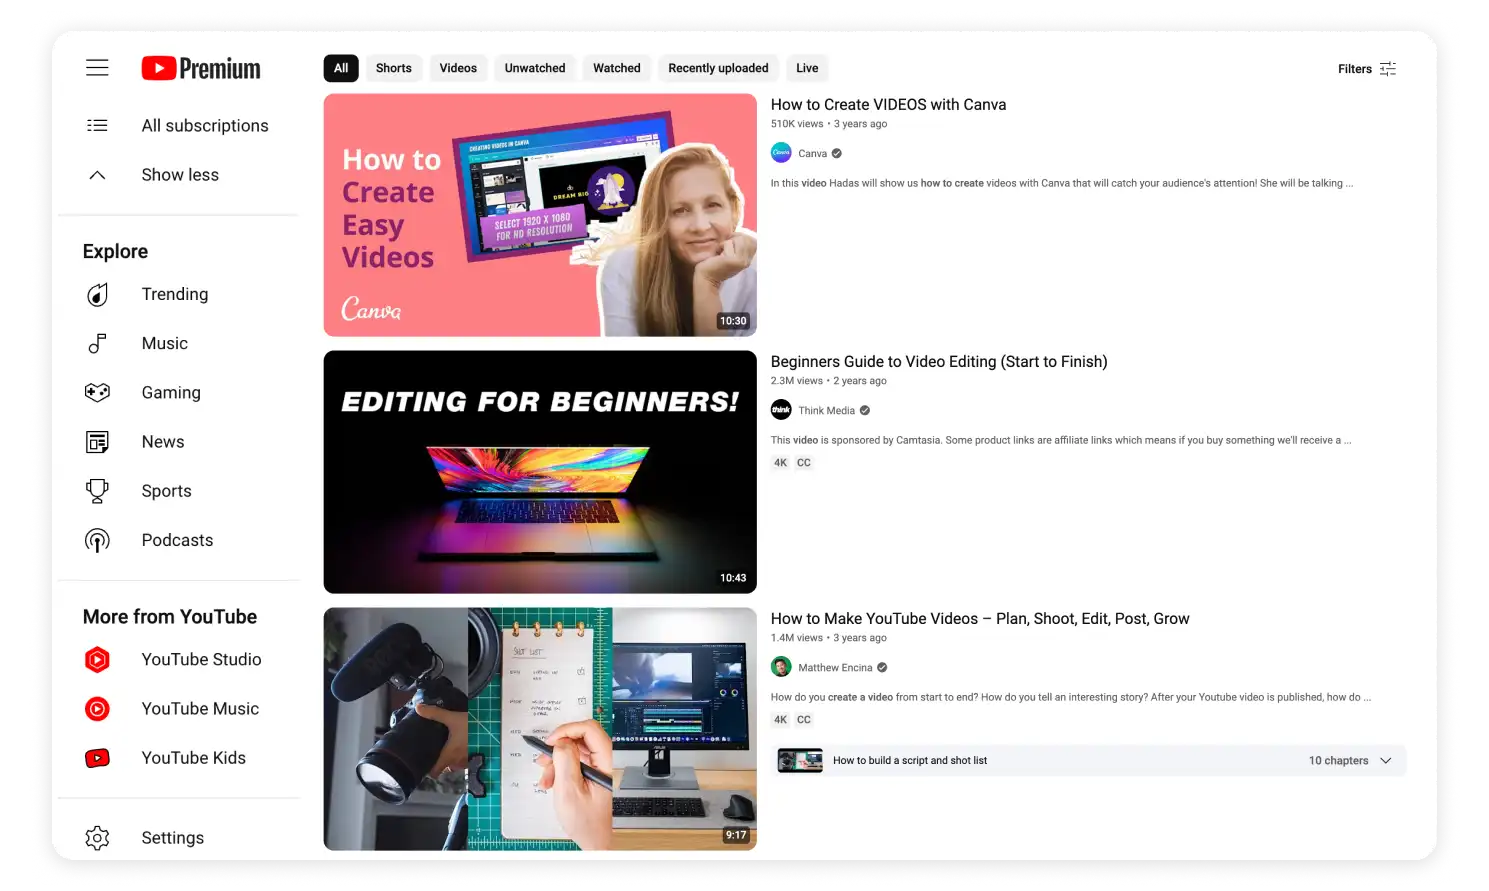Open YouTube Music
Viewport: 1489px width, 891px height.
(x=200, y=708)
